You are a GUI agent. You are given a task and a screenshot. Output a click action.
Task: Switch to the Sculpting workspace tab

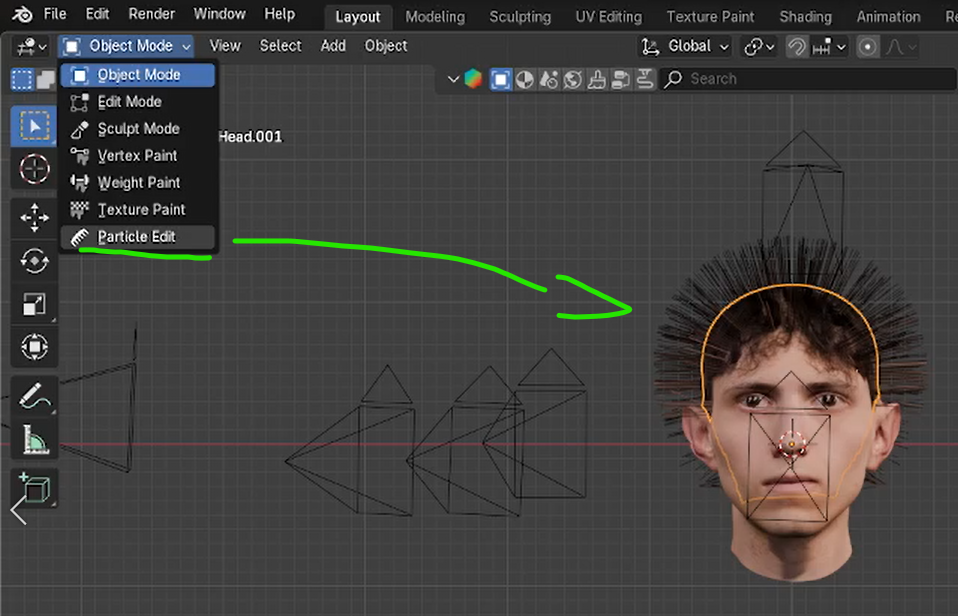click(520, 17)
